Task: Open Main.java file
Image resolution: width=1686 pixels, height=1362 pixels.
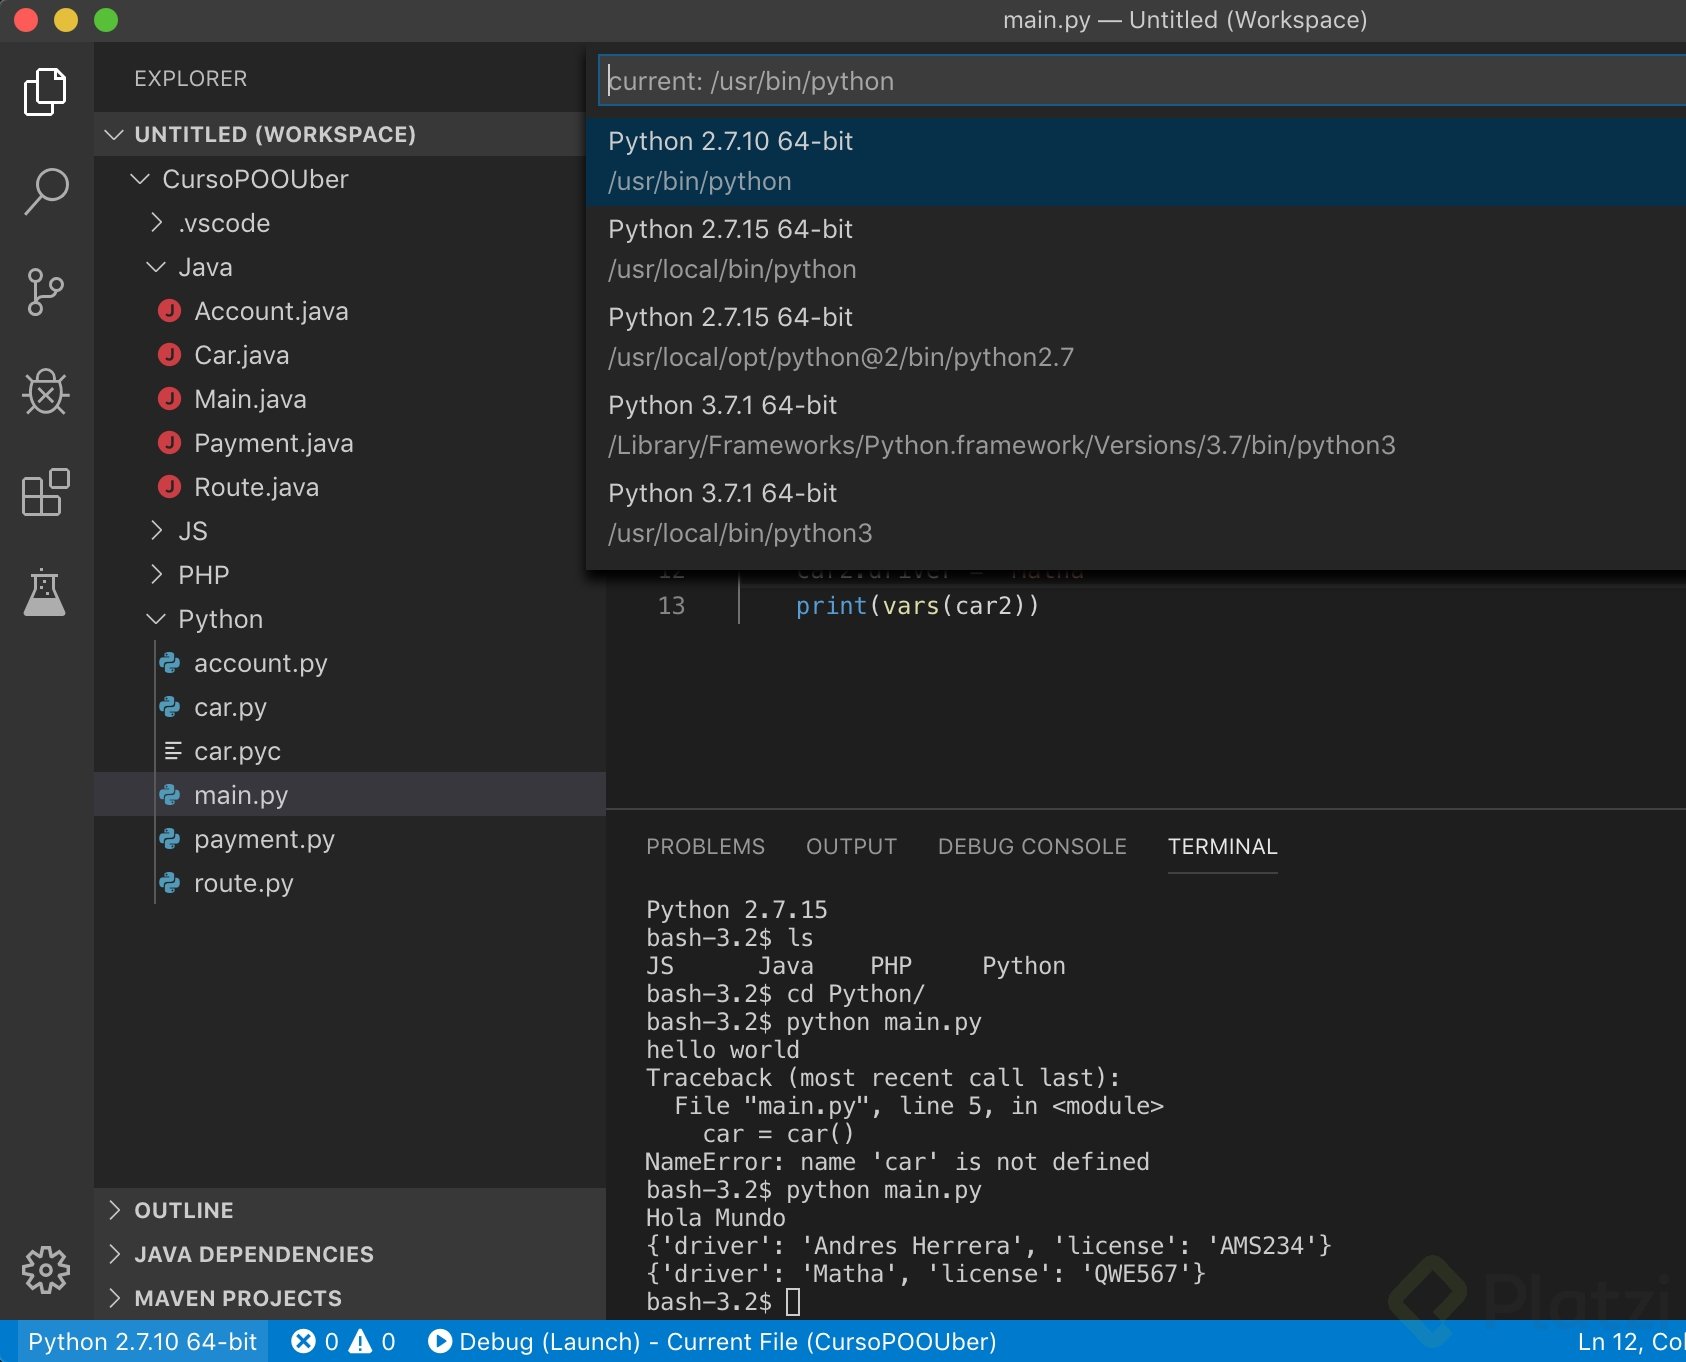Action: [250, 399]
